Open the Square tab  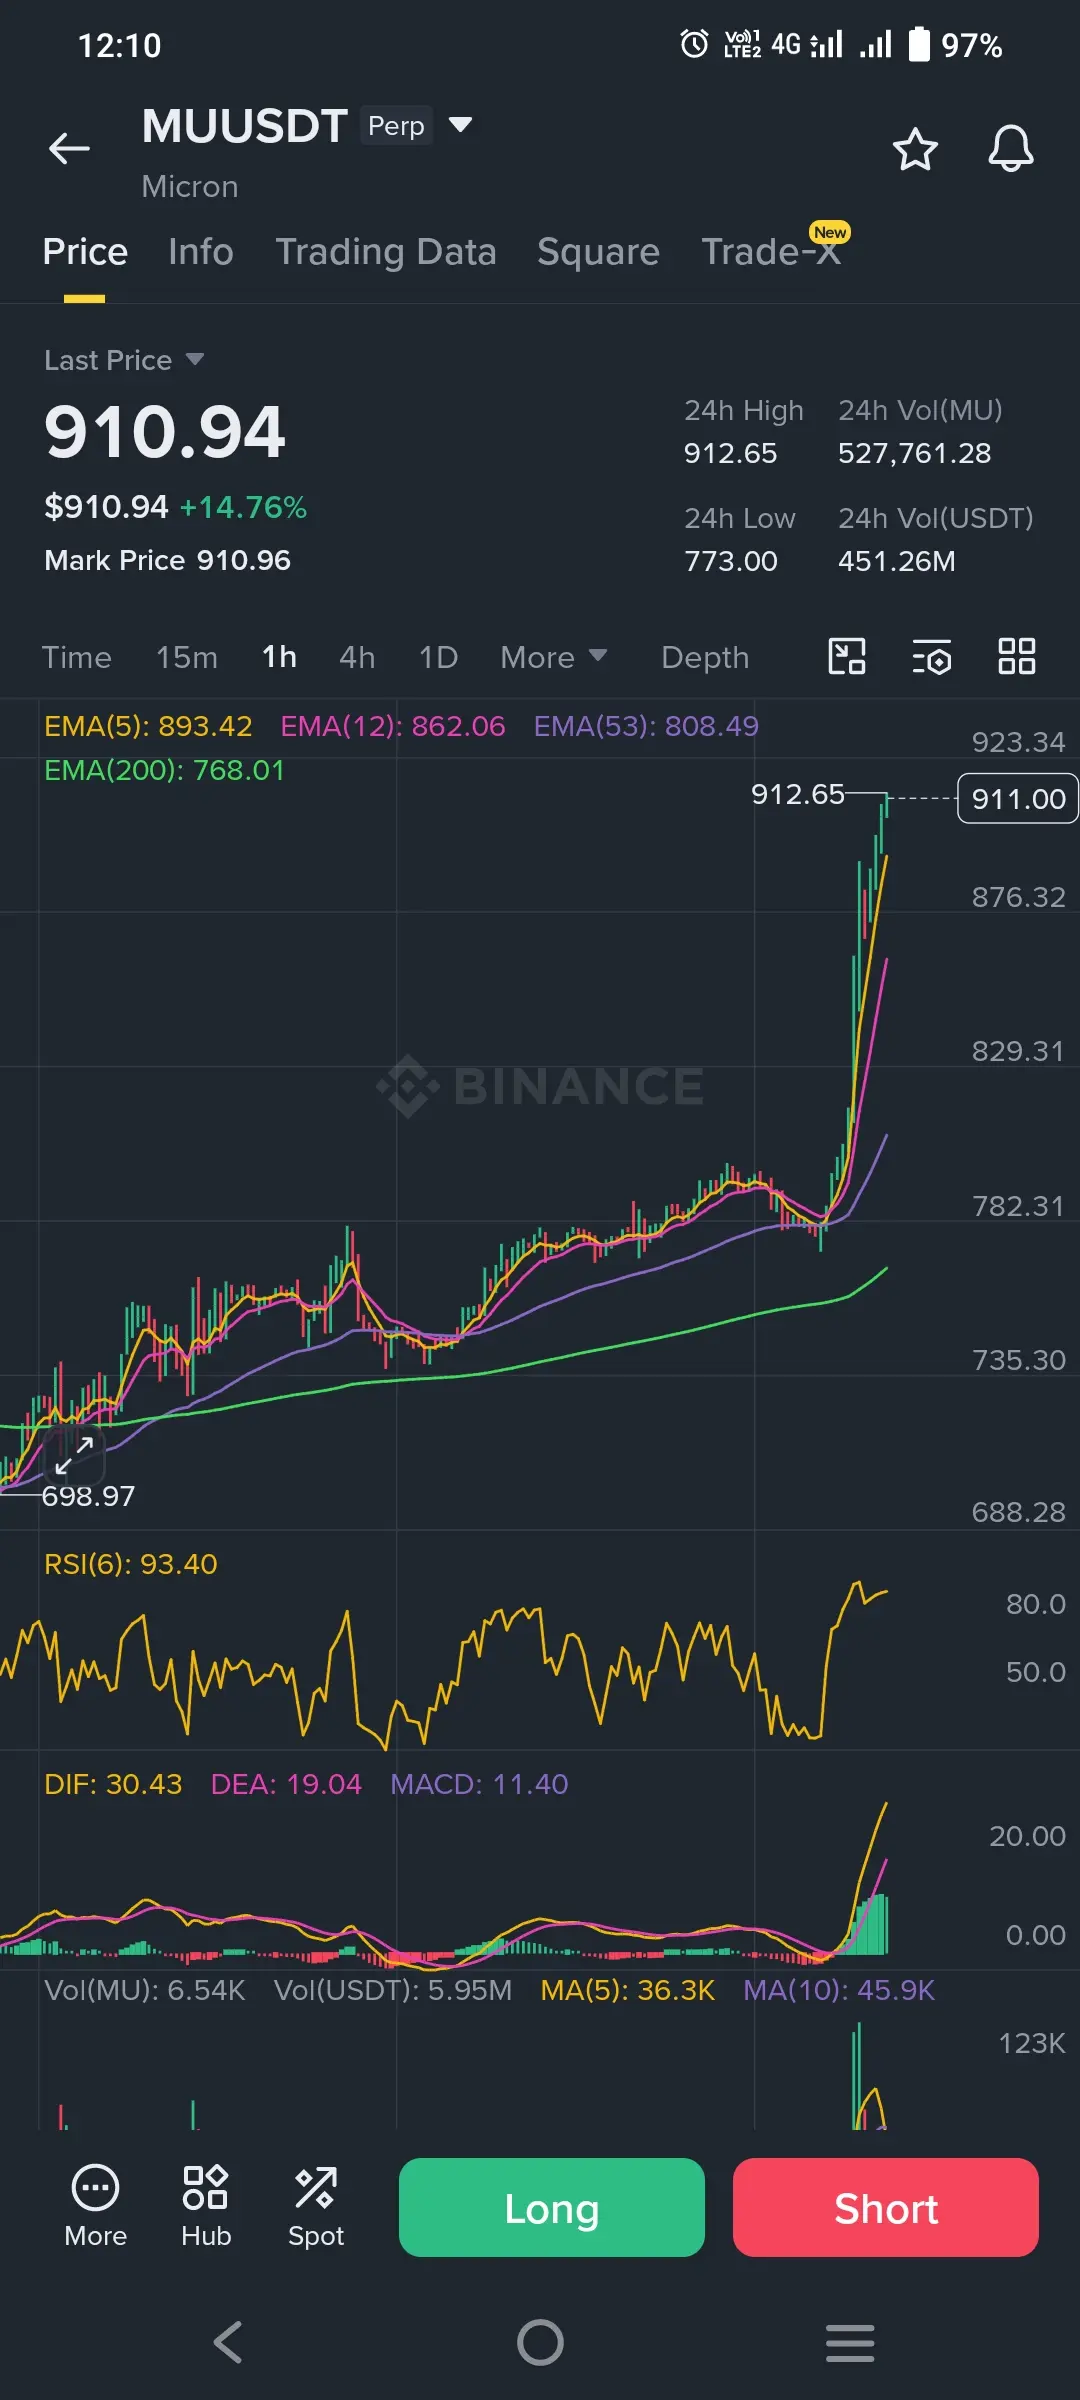[x=598, y=252]
